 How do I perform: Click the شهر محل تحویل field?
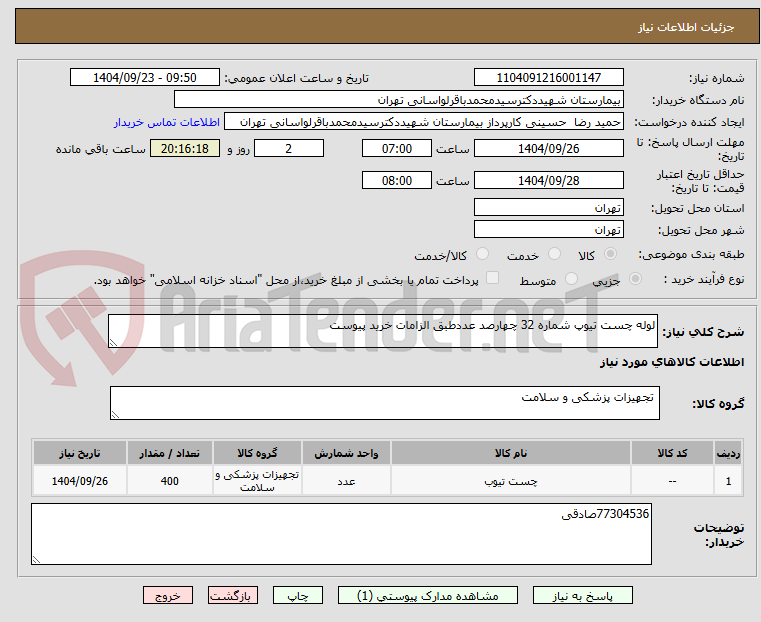coord(548,229)
